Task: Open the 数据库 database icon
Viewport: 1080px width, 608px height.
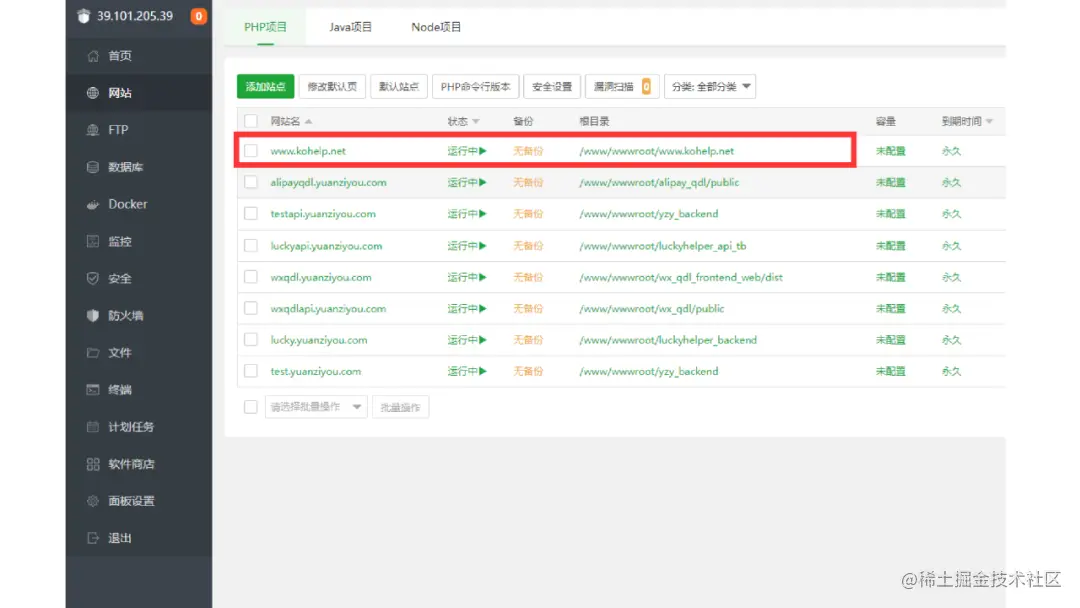Action: [93, 167]
